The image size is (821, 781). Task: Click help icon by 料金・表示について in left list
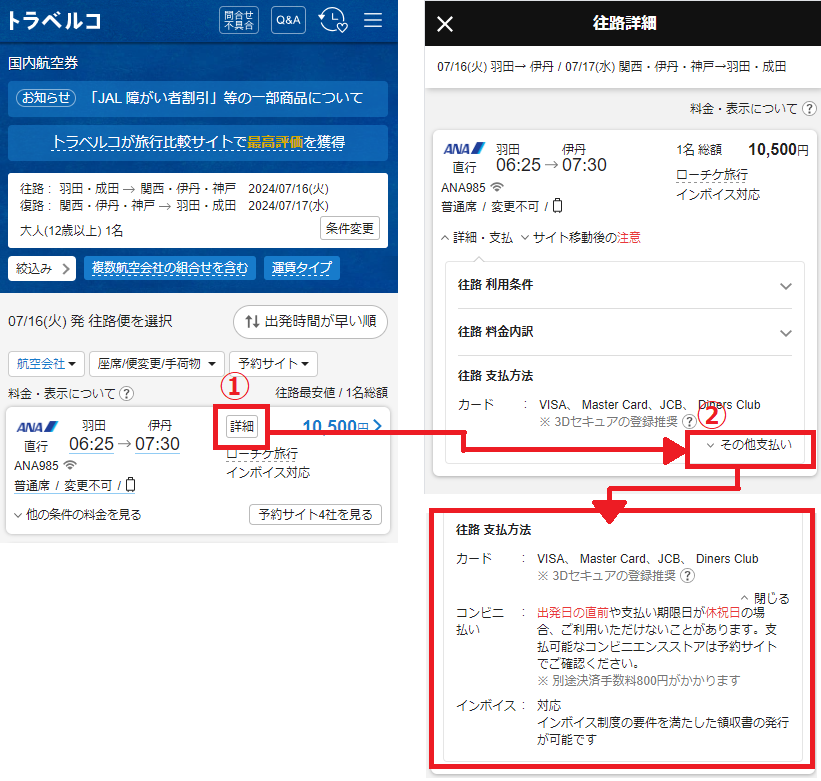pyautogui.click(x=126, y=394)
